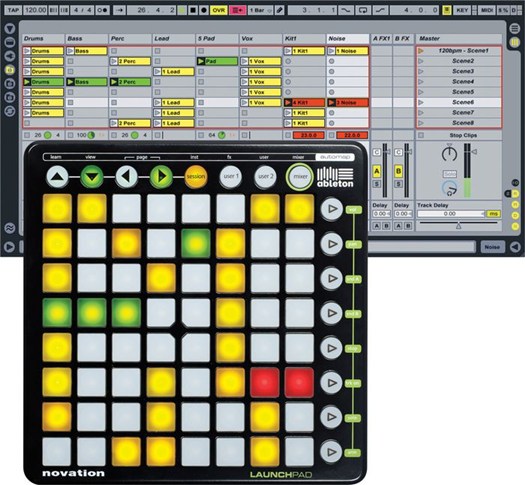Toggle the IO section button on the right edge
This screenshot has height=485, width=525.
(x=516, y=183)
